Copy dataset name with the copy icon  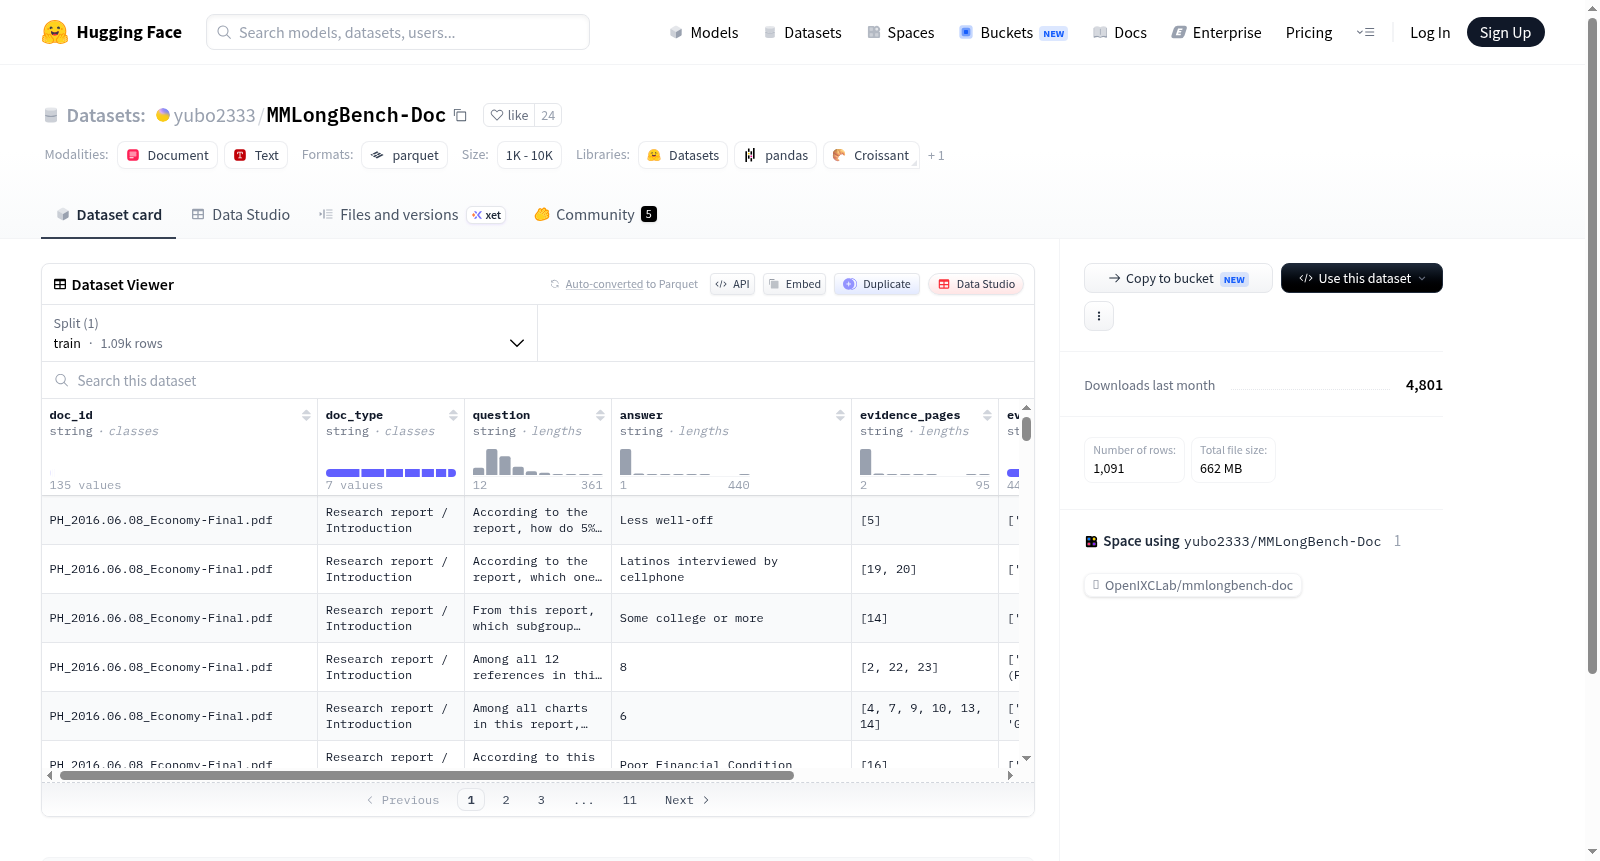(460, 115)
